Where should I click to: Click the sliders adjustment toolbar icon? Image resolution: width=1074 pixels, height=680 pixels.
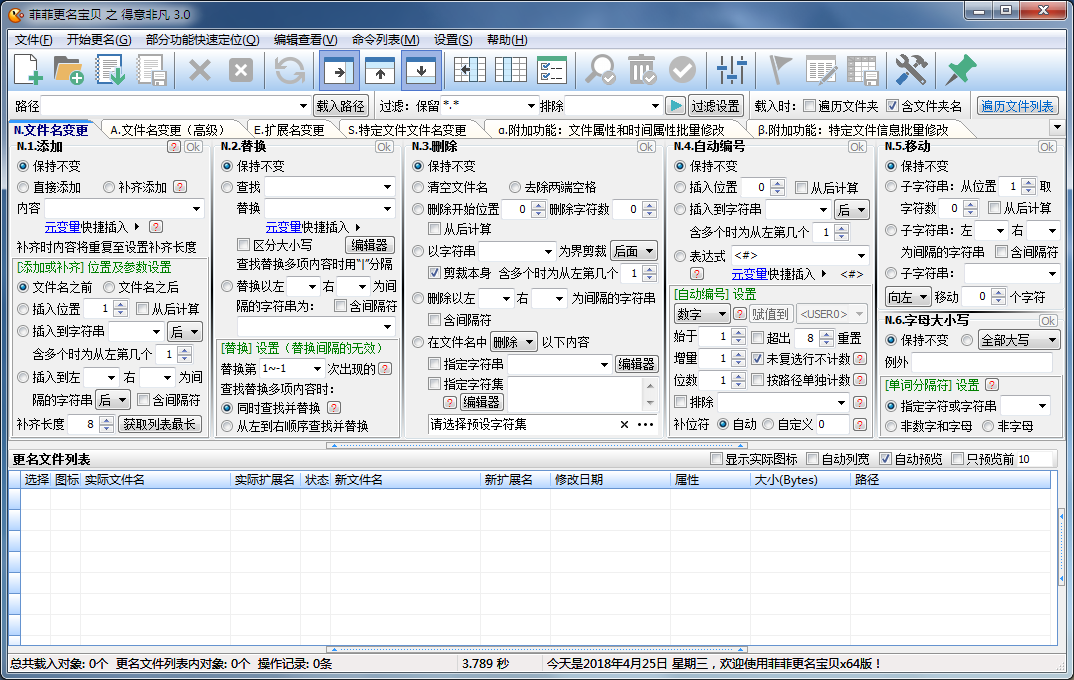pyautogui.click(x=733, y=70)
